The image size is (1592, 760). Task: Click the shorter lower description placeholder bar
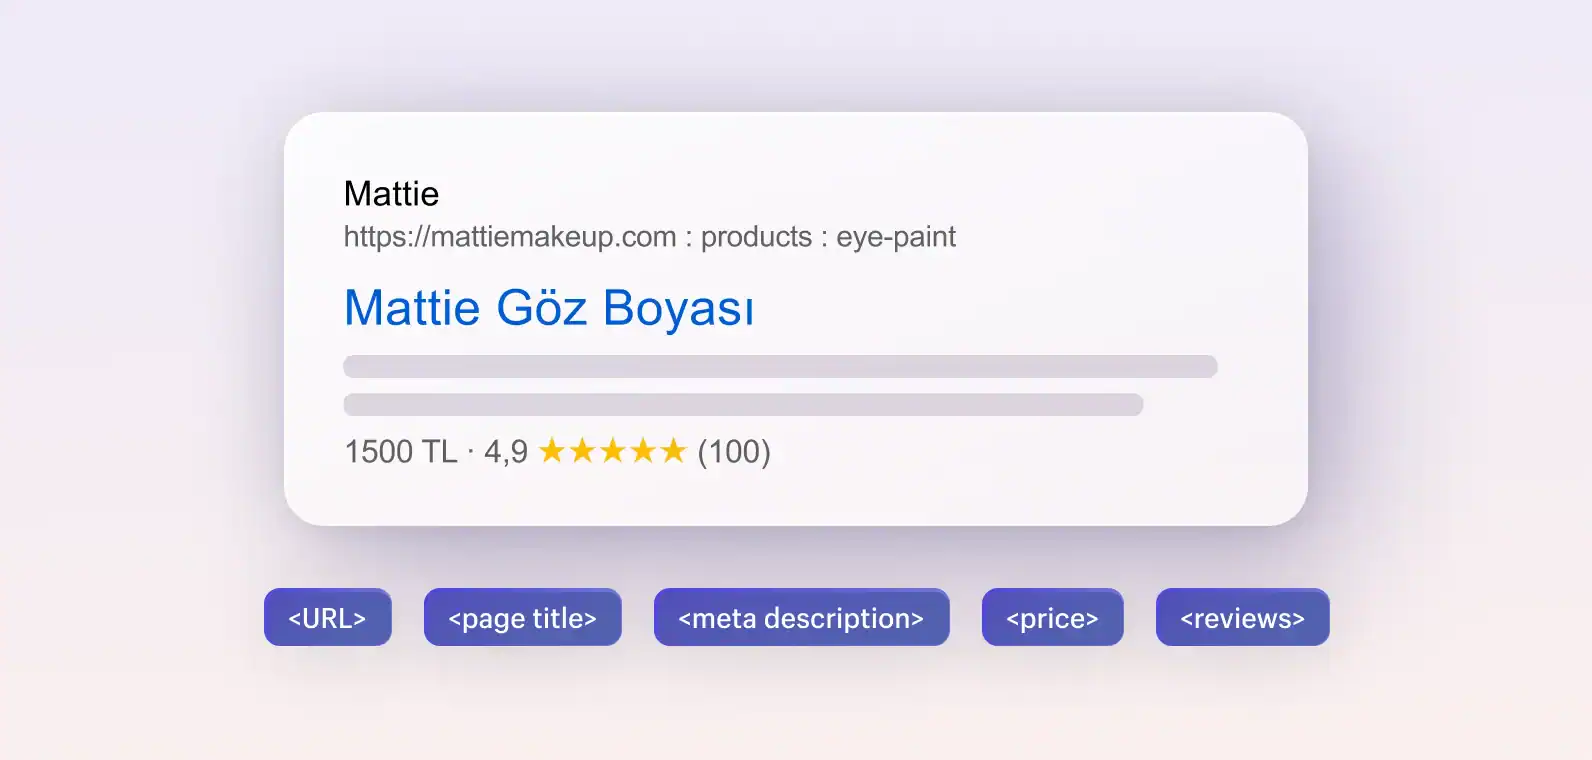(x=743, y=405)
